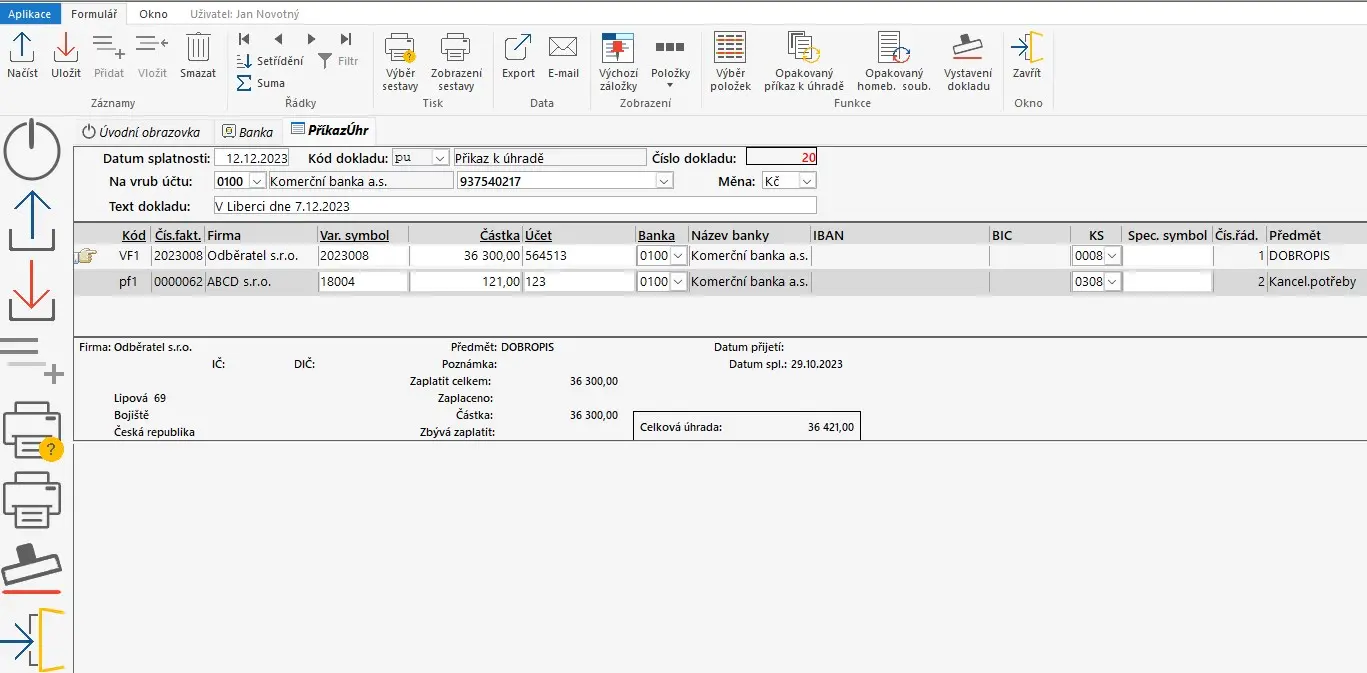Click the Načíst icon in the ribbon
The image size is (1367, 673).
(22, 48)
